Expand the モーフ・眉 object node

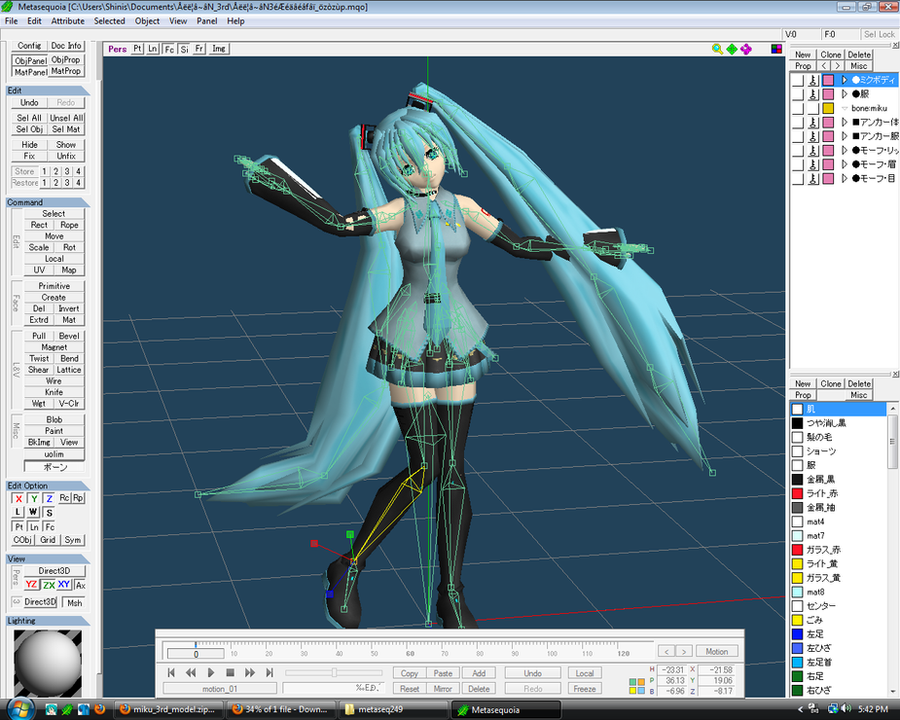tap(844, 165)
